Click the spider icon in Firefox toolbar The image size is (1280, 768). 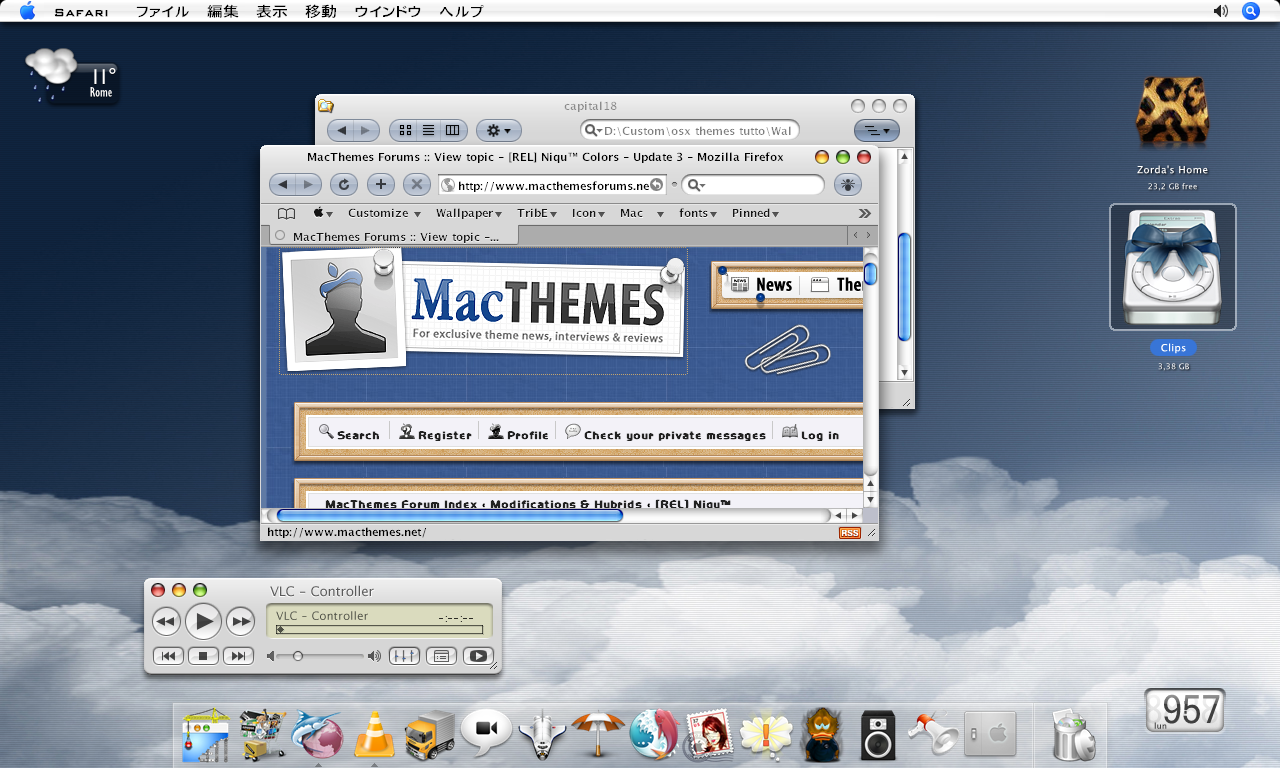pos(847,184)
